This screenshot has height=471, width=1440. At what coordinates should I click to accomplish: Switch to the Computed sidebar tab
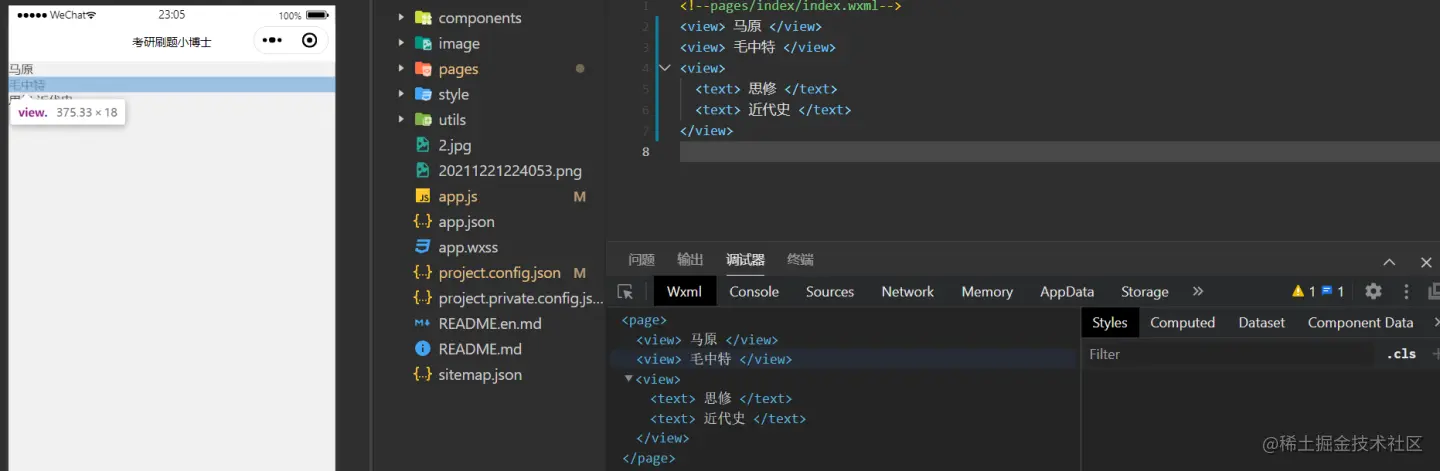click(1183, 323)
